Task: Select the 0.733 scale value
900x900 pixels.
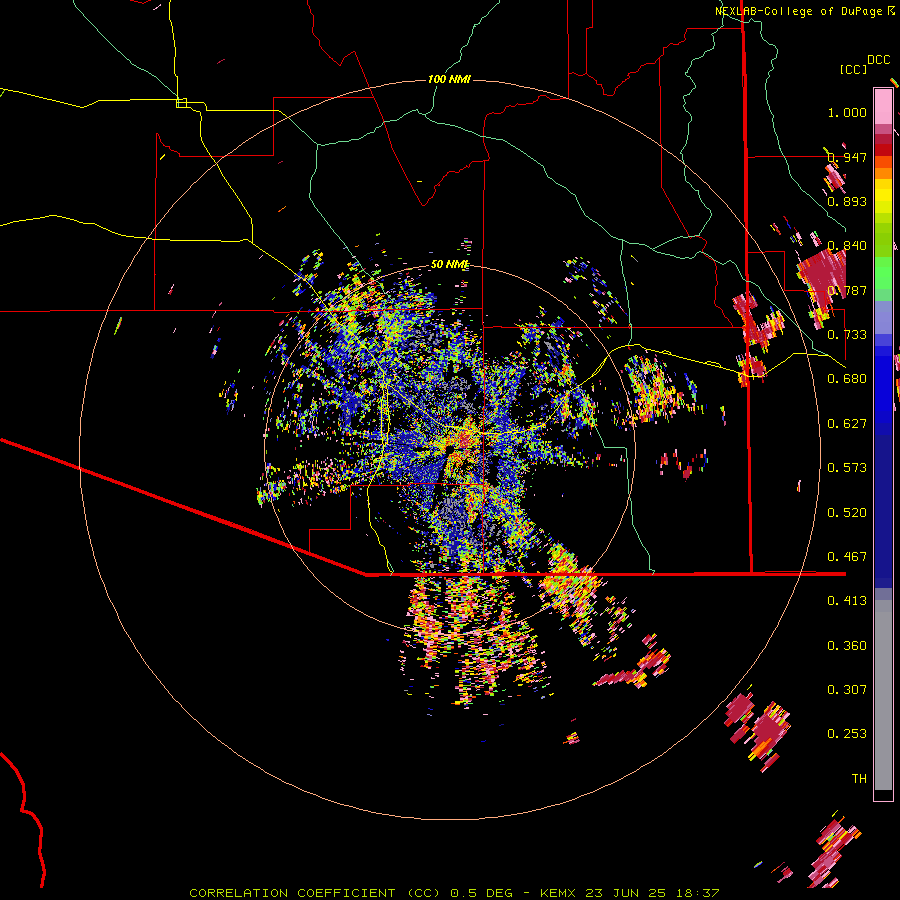Action: [847, 335]
